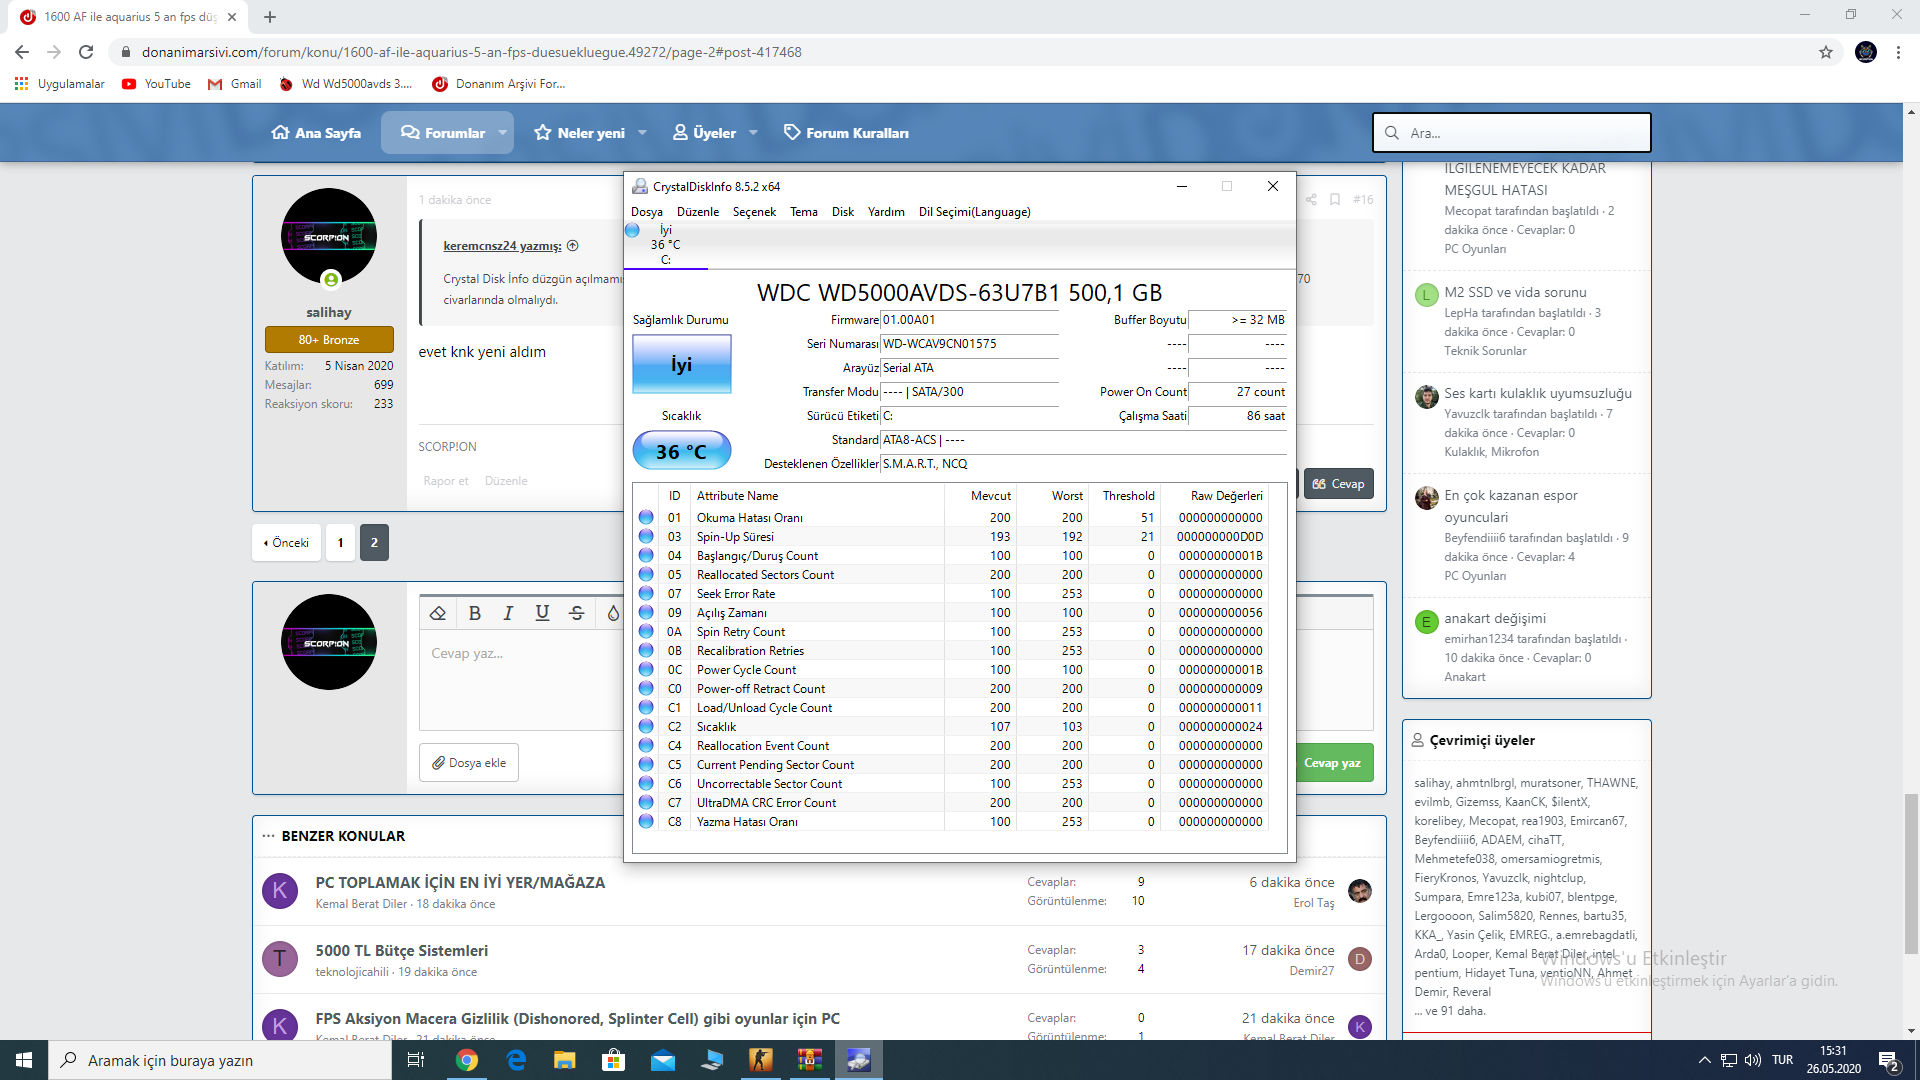The image size is (1920, 1080).
Task: Open thread PC TOPLAMAK İÇİN EN İYİ YER/MAĞAZA
Action: [x=460, y=883]
